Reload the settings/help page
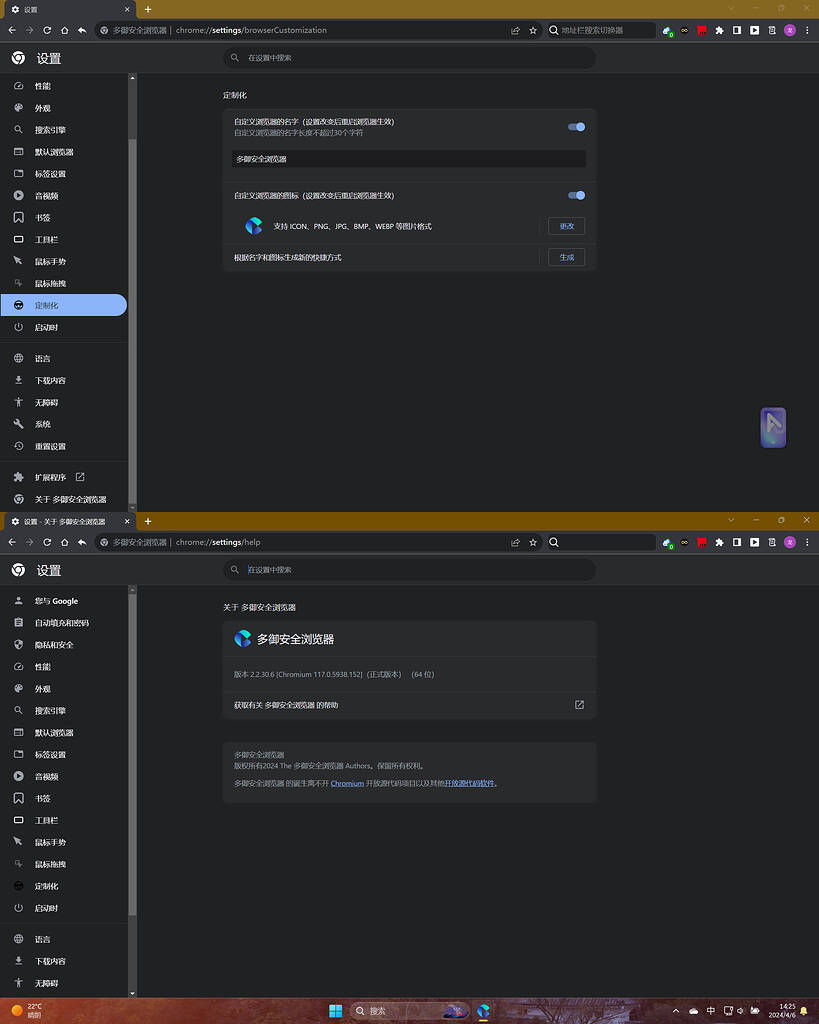The image size is (819, 1024). pyautogui.click(x=47, y=542)
